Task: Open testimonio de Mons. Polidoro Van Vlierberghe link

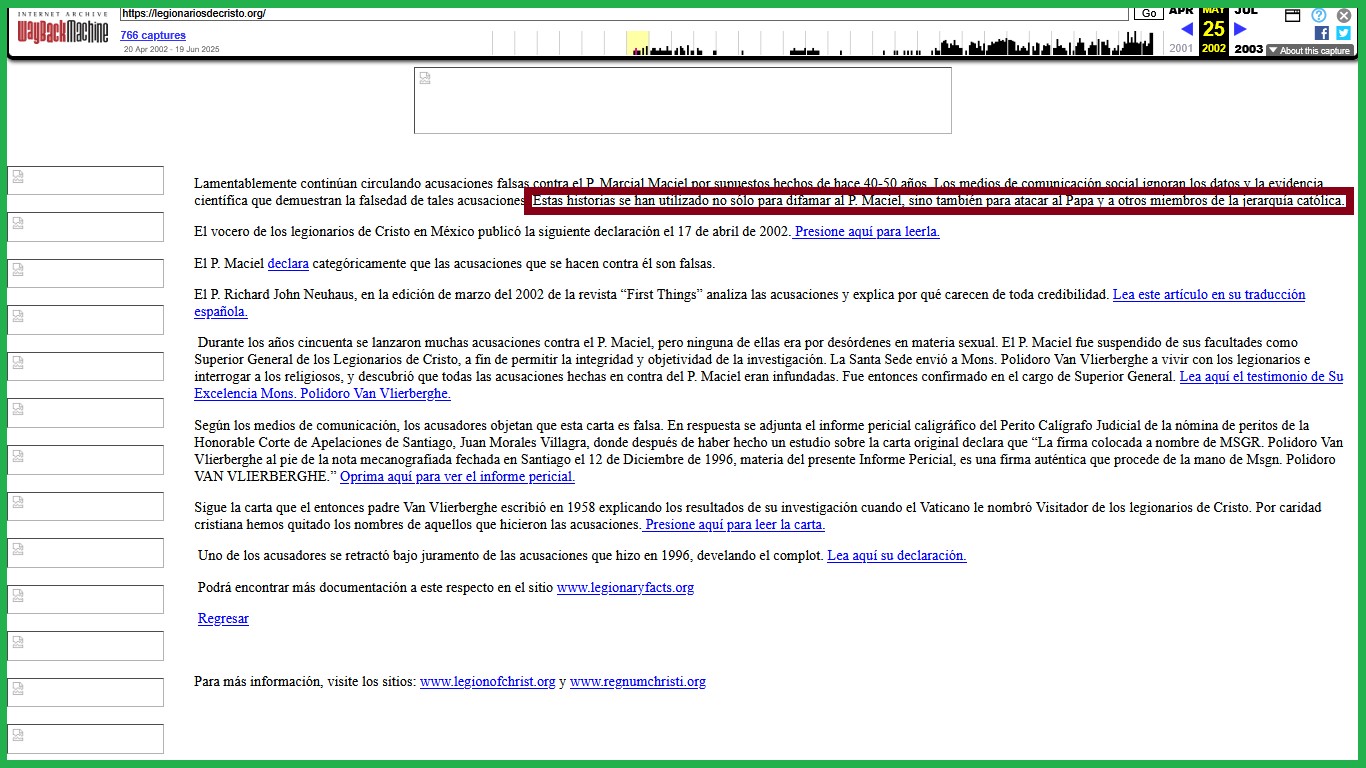Action: [x=769, y=385]
